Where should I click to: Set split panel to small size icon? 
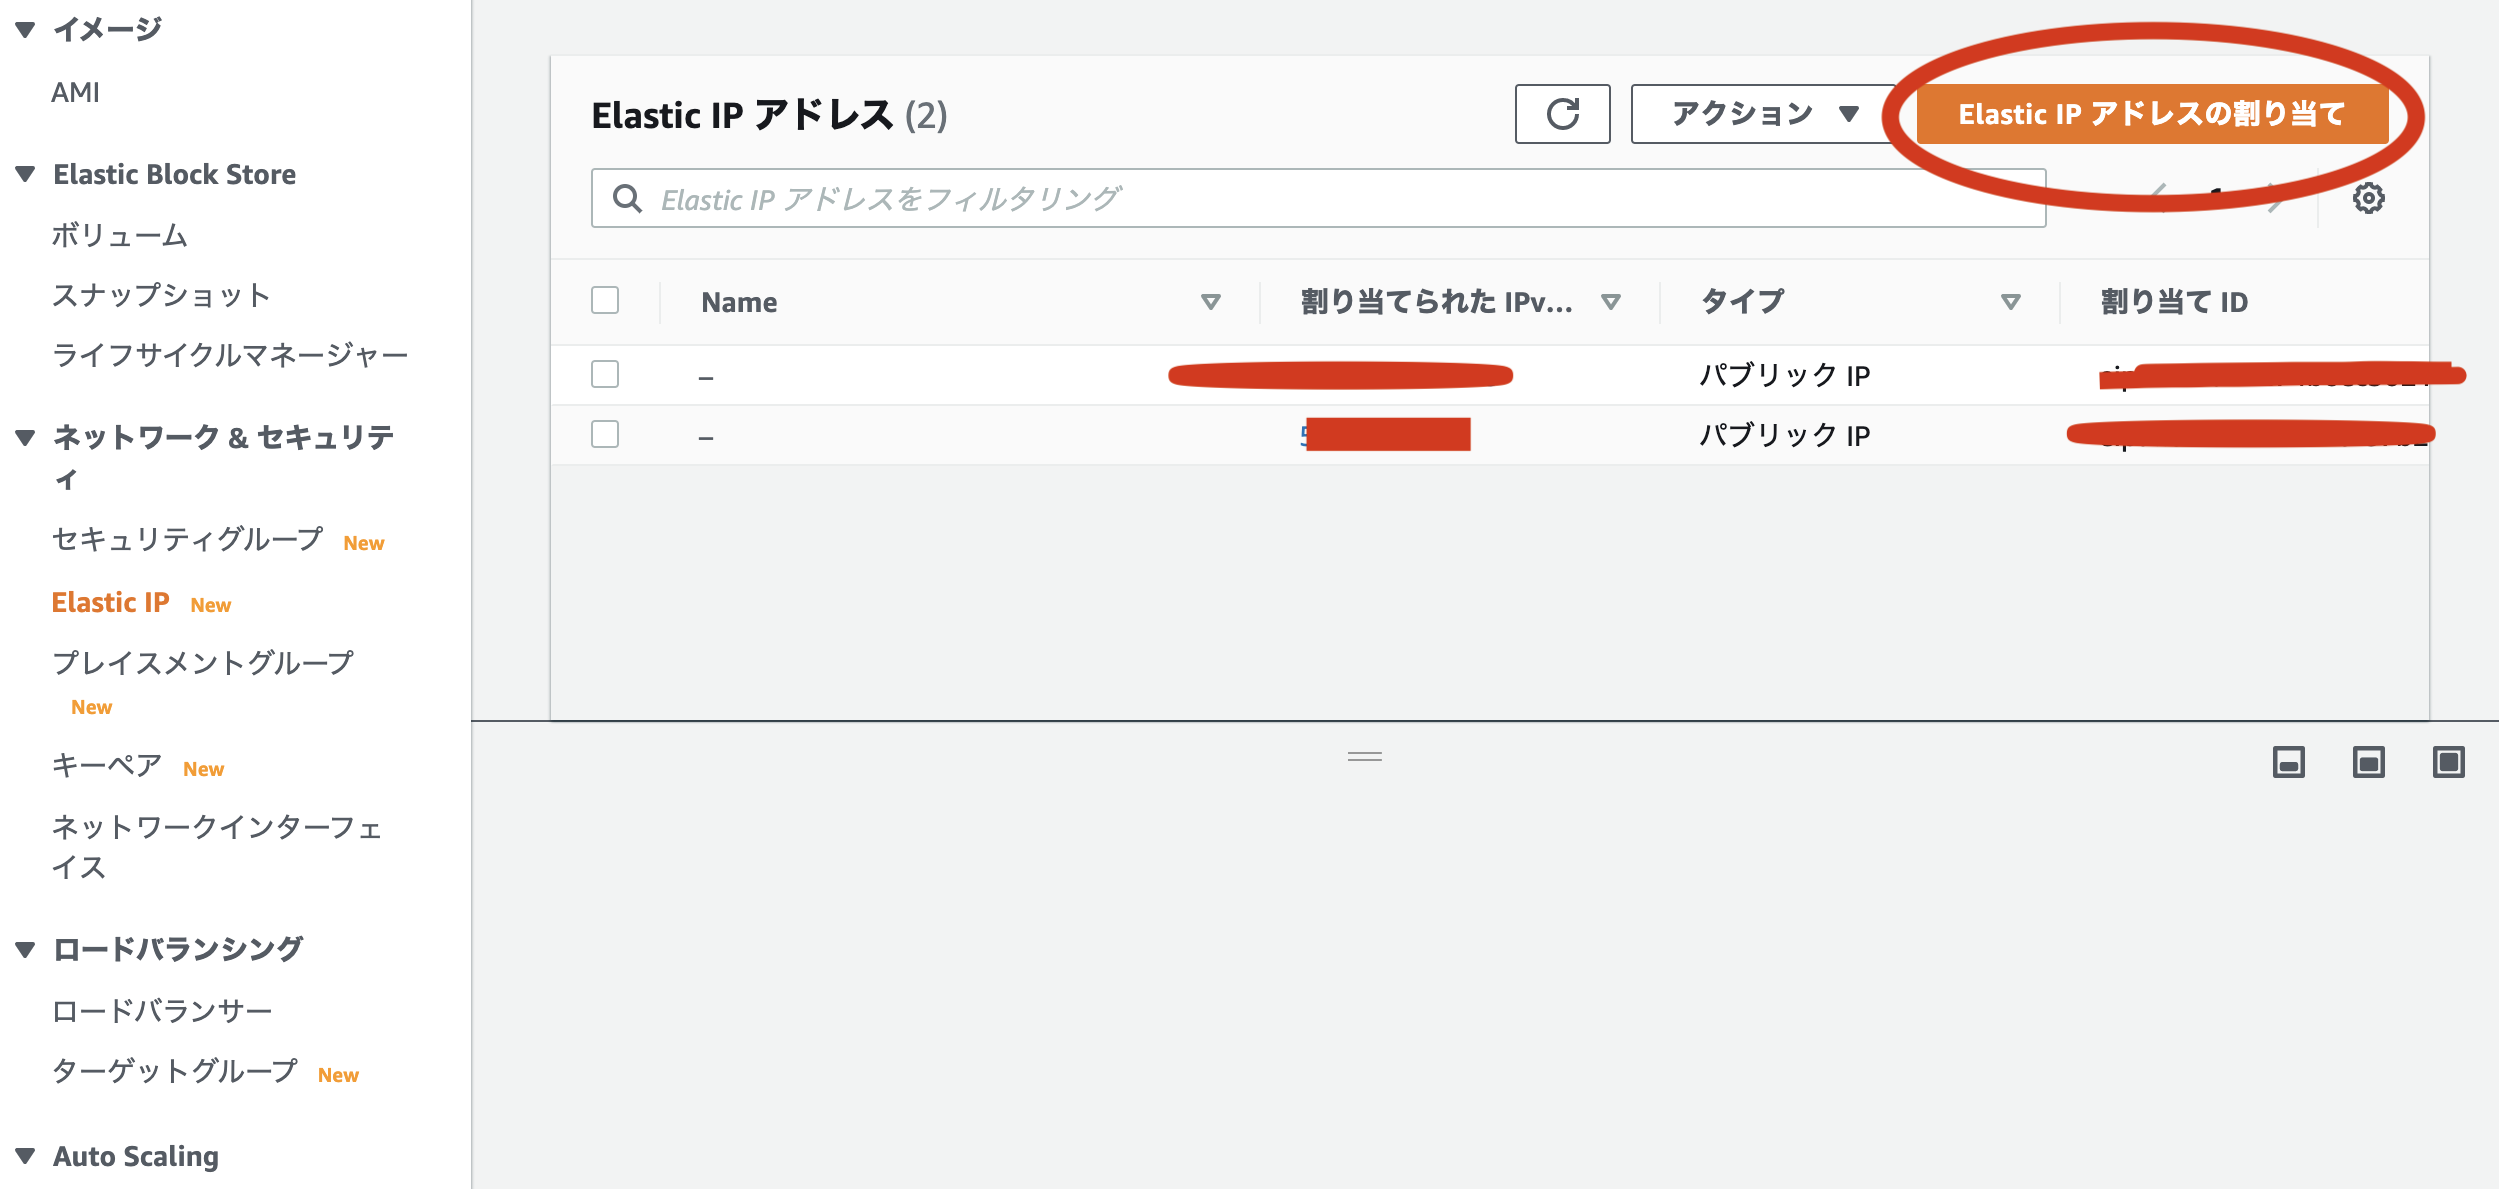2288,762
